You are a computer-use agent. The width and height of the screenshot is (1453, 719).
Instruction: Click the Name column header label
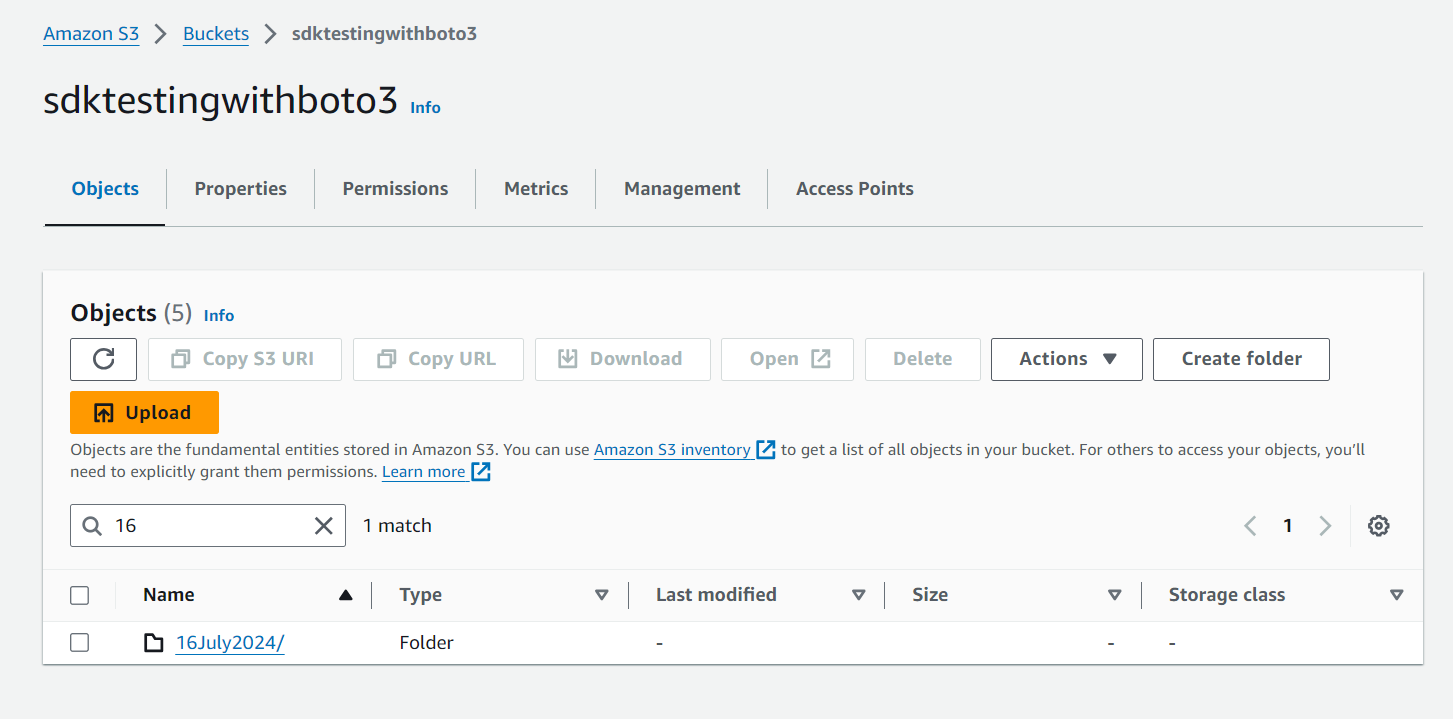(169, 595)
